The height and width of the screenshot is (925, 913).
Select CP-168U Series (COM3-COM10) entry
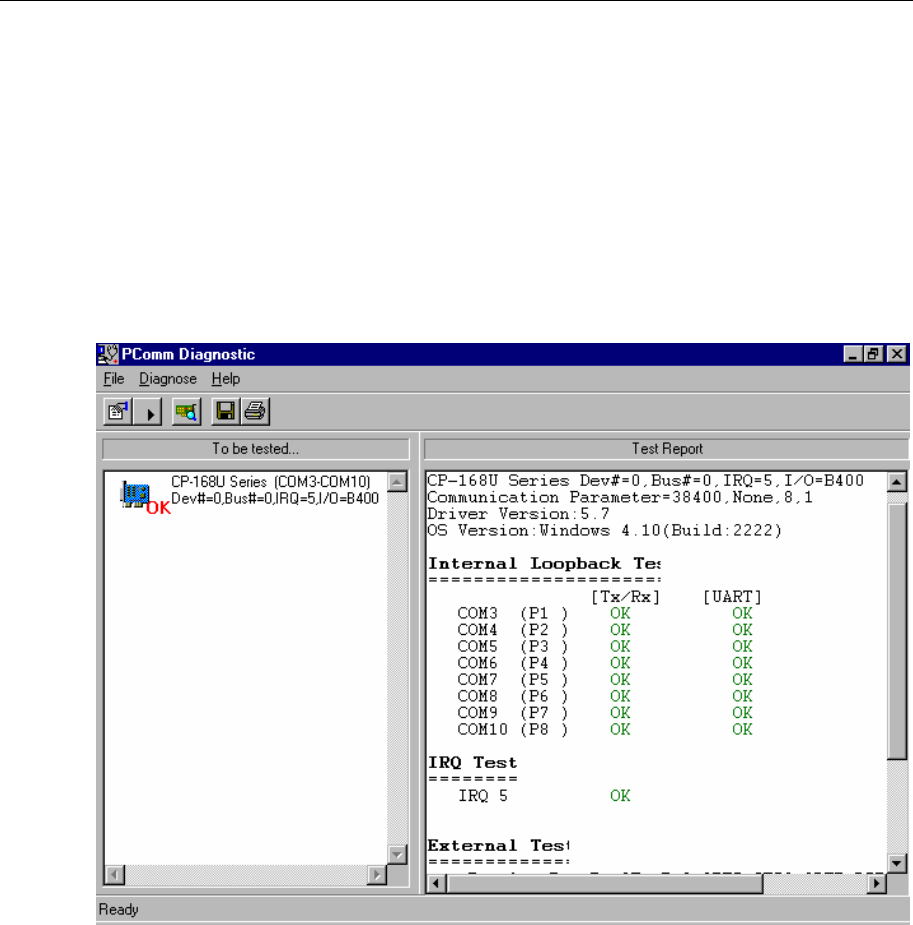pyautogui.click(x=271, y=482)
